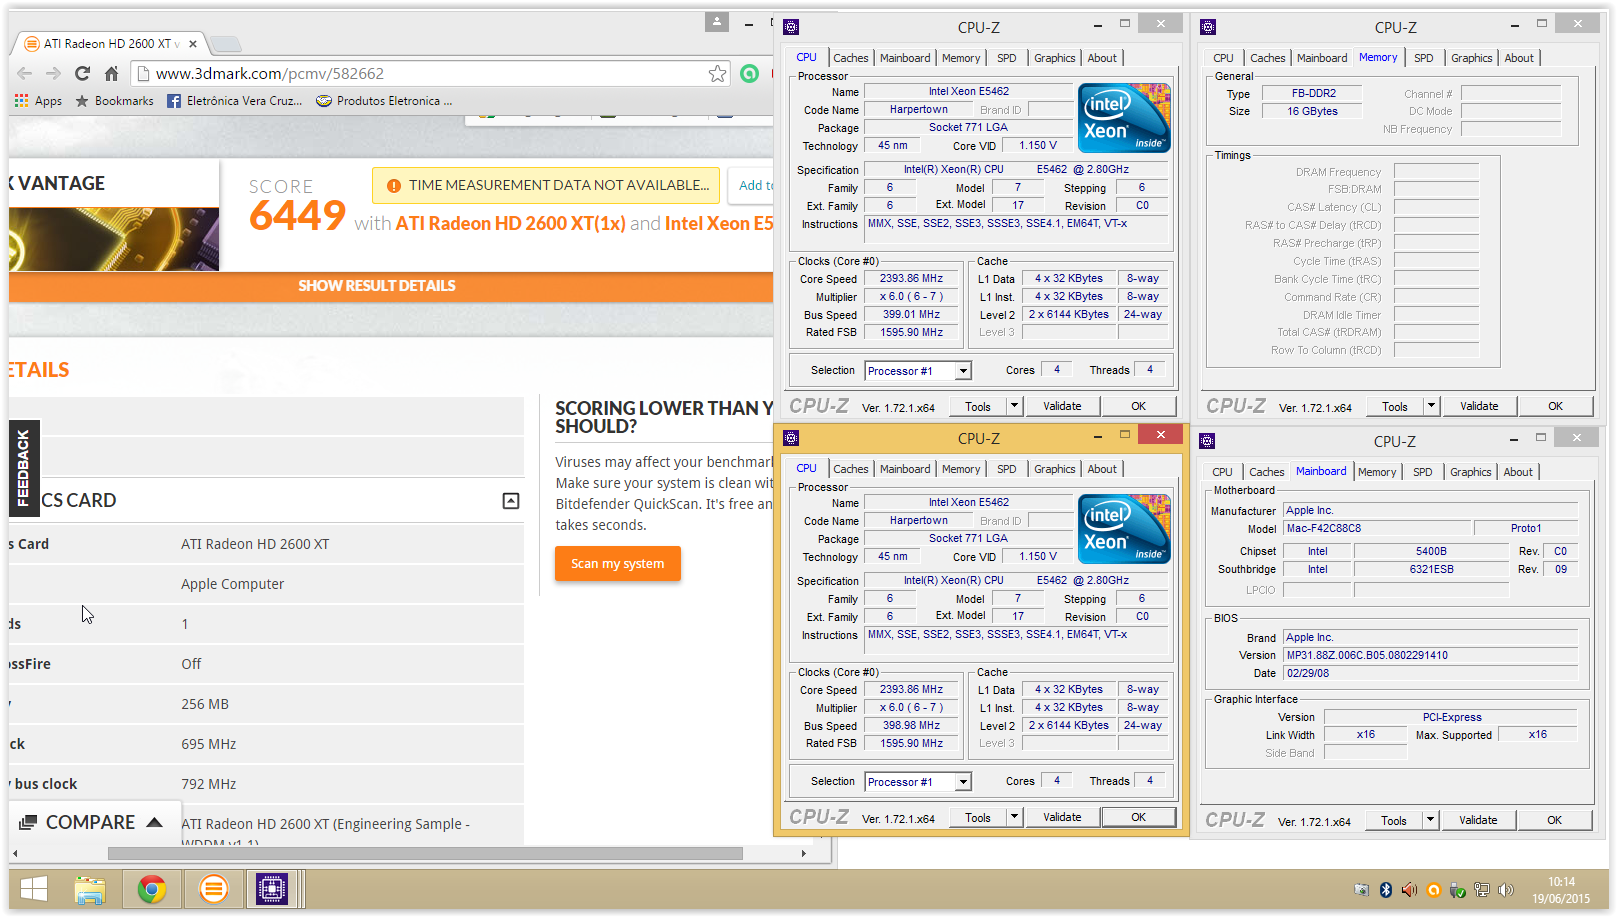This screenshot has height=917, width=1617.
Task: Close the ATI Radeon HD 2600 XT tab
Action: pyautogui.click(x=193, y=44)
